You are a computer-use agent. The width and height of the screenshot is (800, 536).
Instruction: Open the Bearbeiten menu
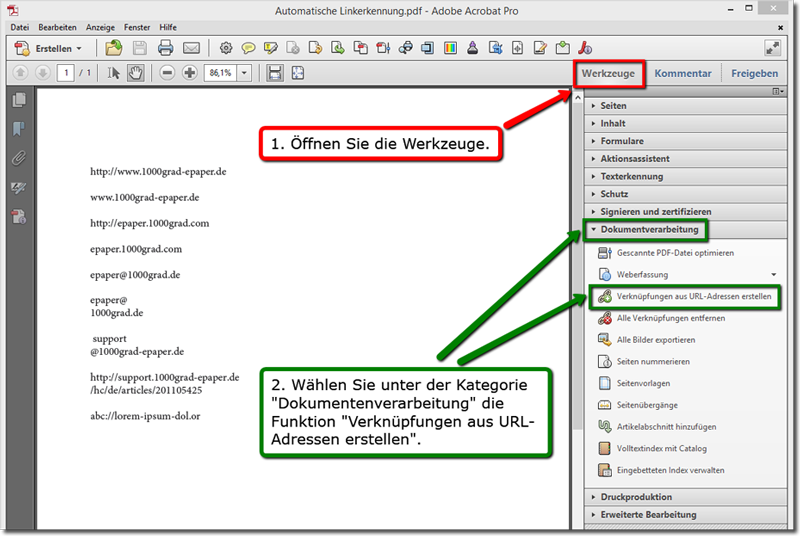[x=57, y=28]
